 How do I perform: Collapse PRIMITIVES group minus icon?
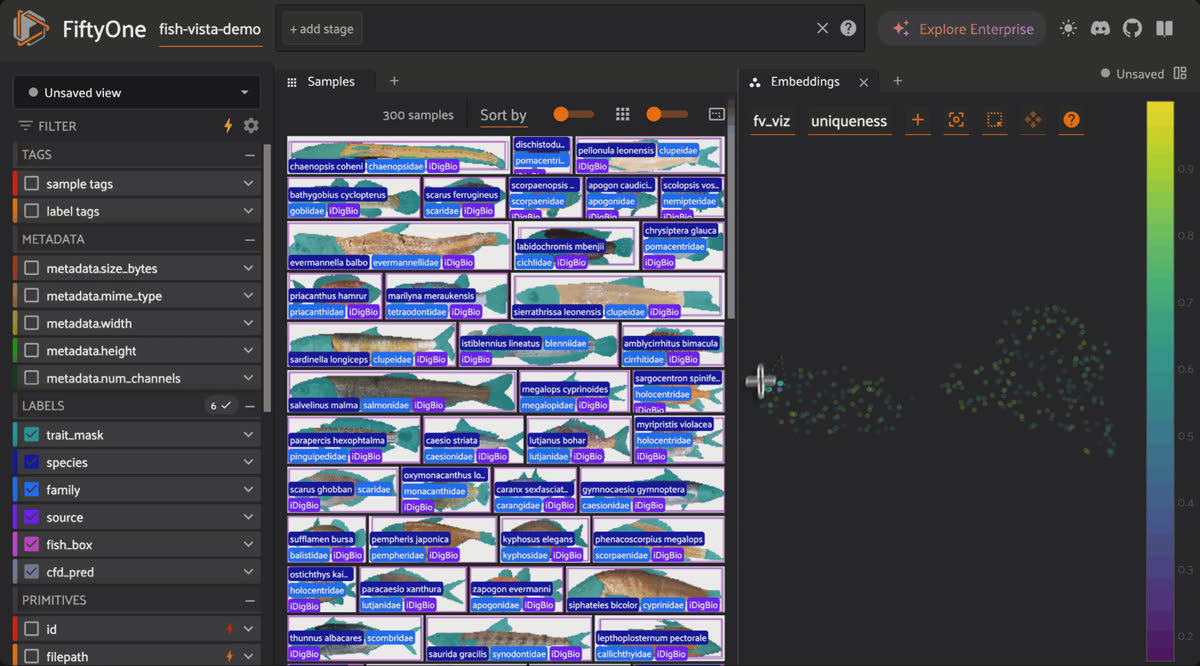(x=250, y=600)
